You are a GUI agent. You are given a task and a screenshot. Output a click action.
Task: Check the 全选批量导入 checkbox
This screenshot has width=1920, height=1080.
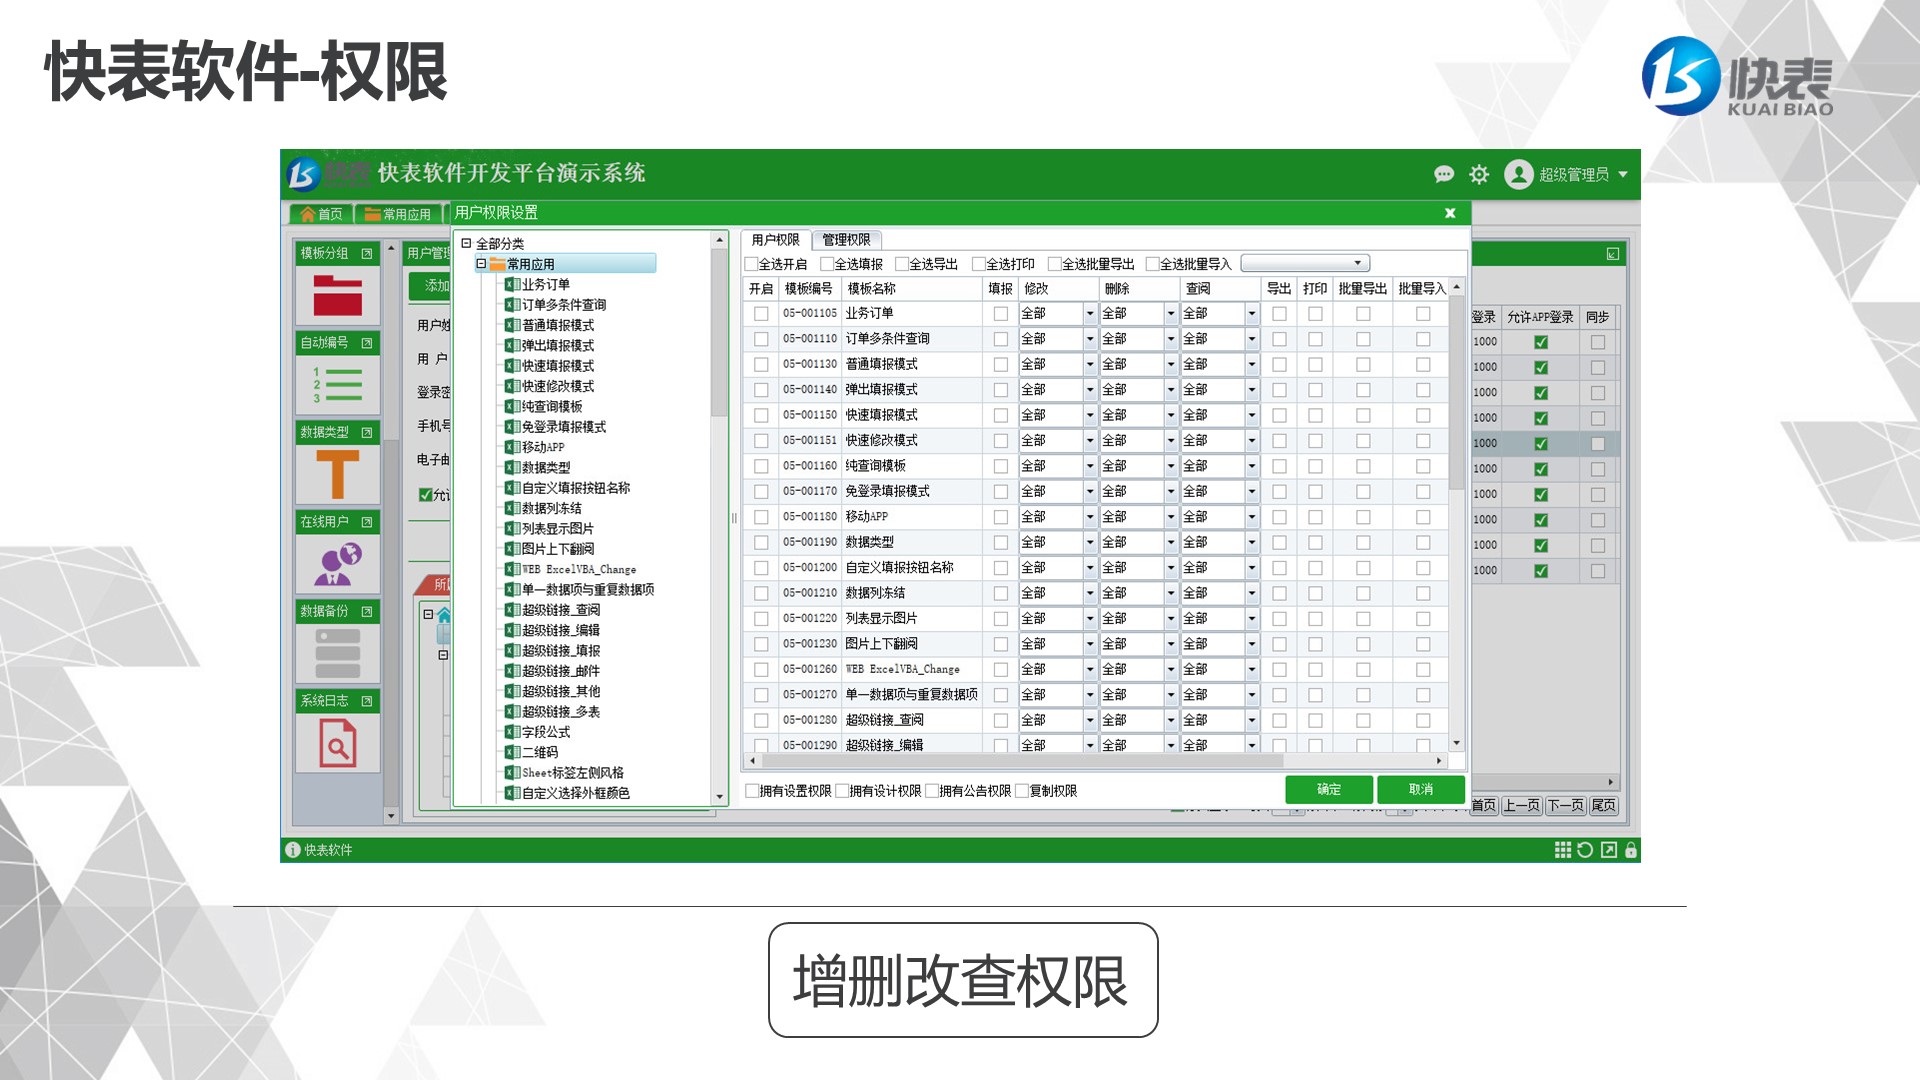(x=1152, y=264)
